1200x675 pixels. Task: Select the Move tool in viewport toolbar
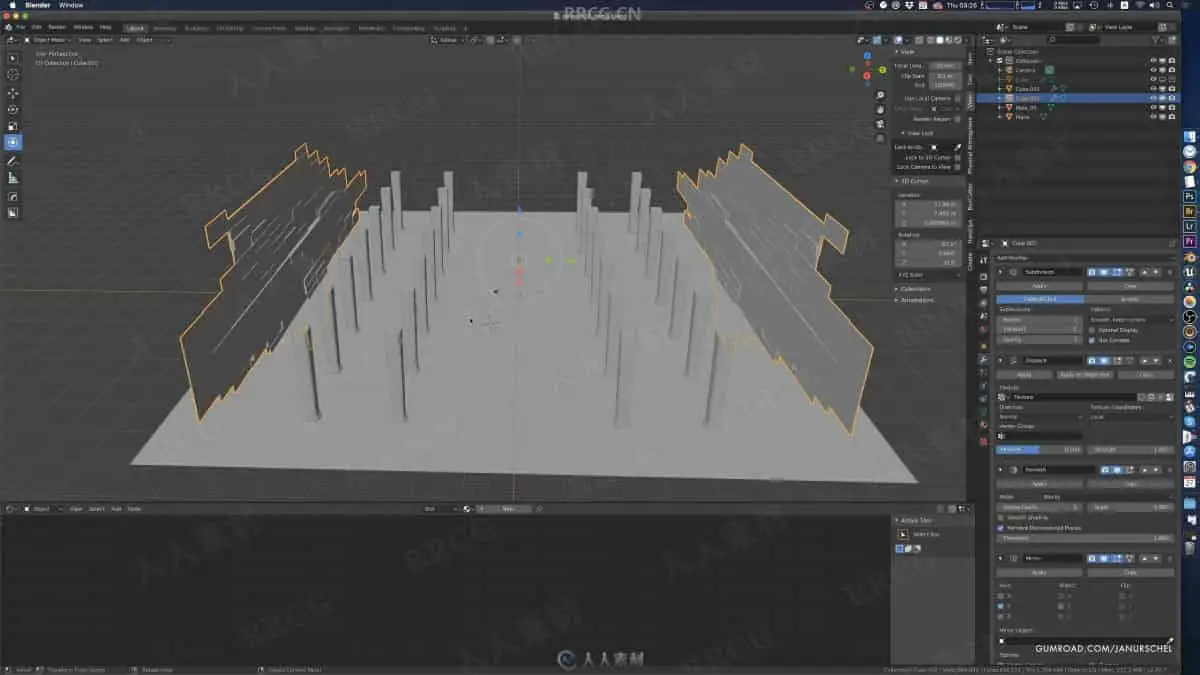point(13,92)
